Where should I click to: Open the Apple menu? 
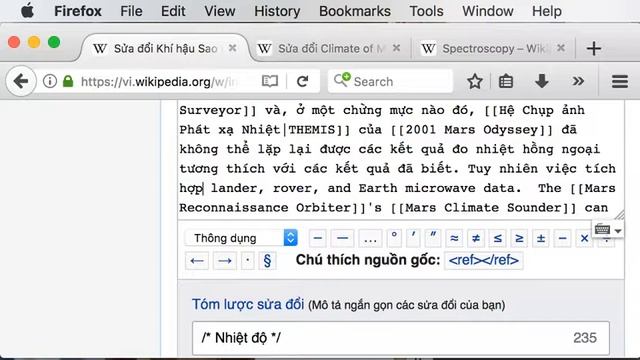click(x=27, y=11)
